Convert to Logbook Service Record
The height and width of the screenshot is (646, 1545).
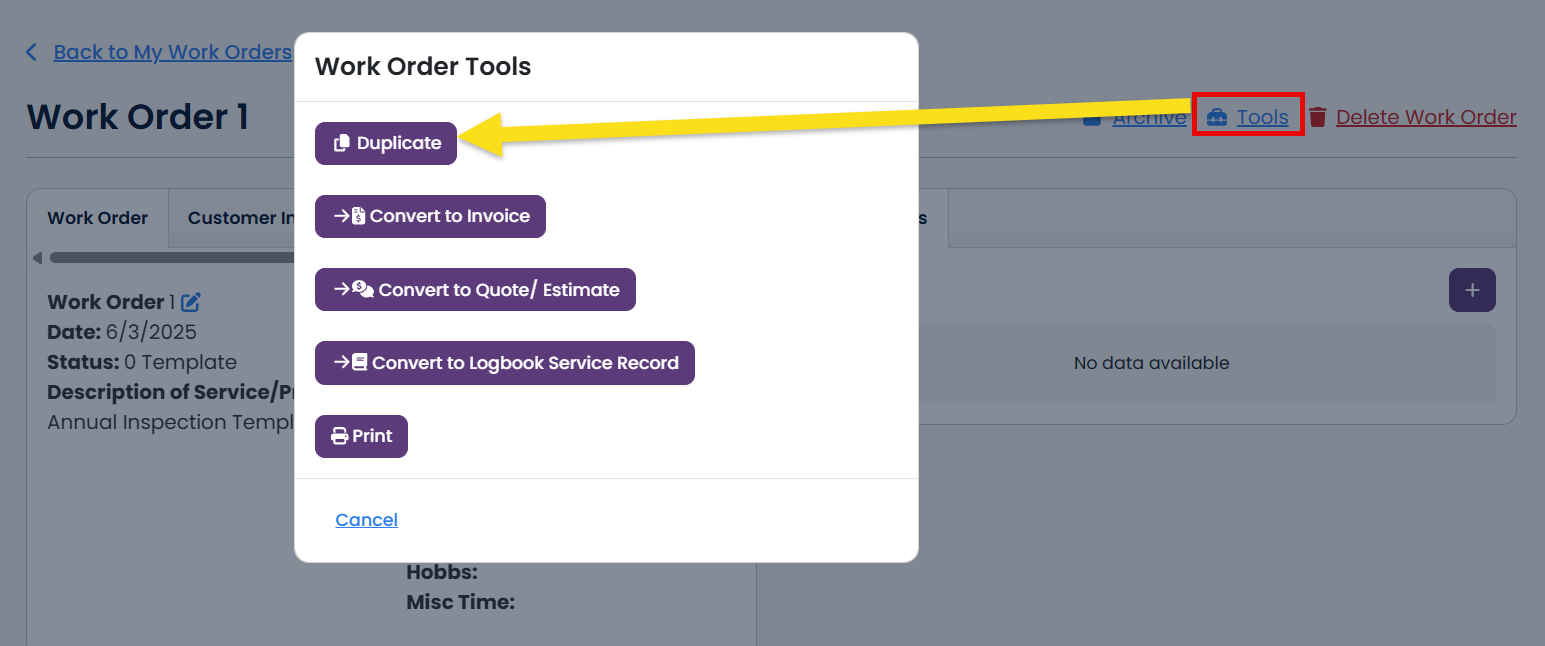pyautogui.click(x=504, y=362)
